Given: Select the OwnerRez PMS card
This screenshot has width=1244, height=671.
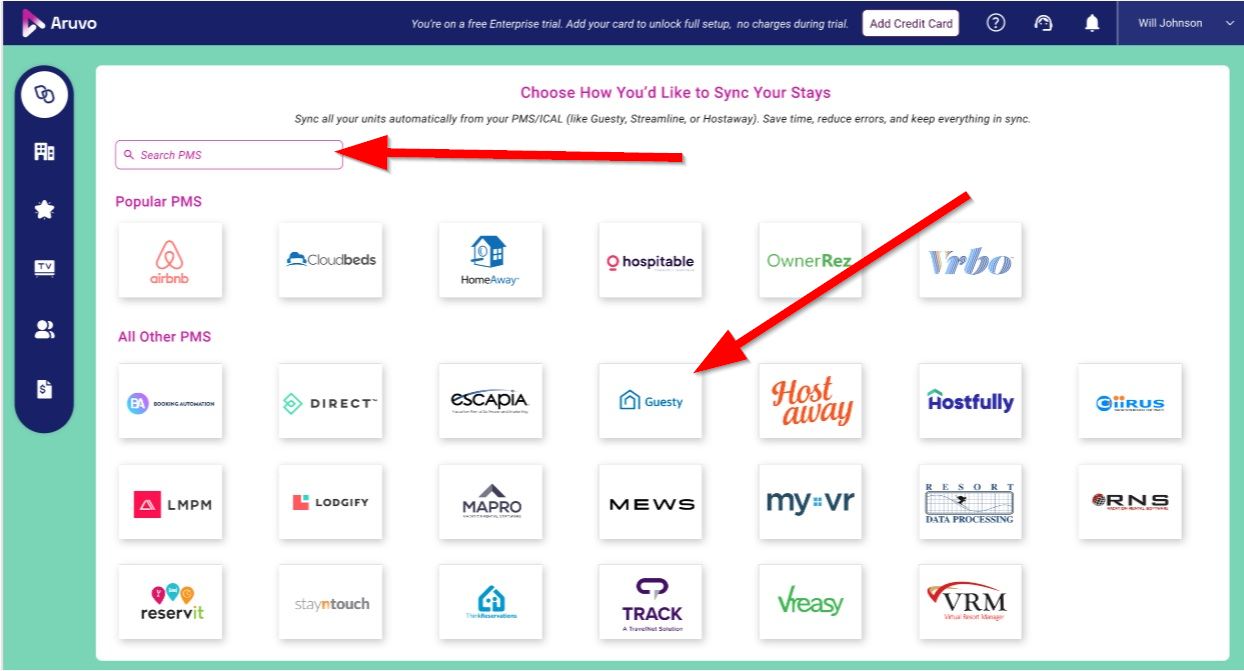Looking at the screenshot, I should point(810,260).
